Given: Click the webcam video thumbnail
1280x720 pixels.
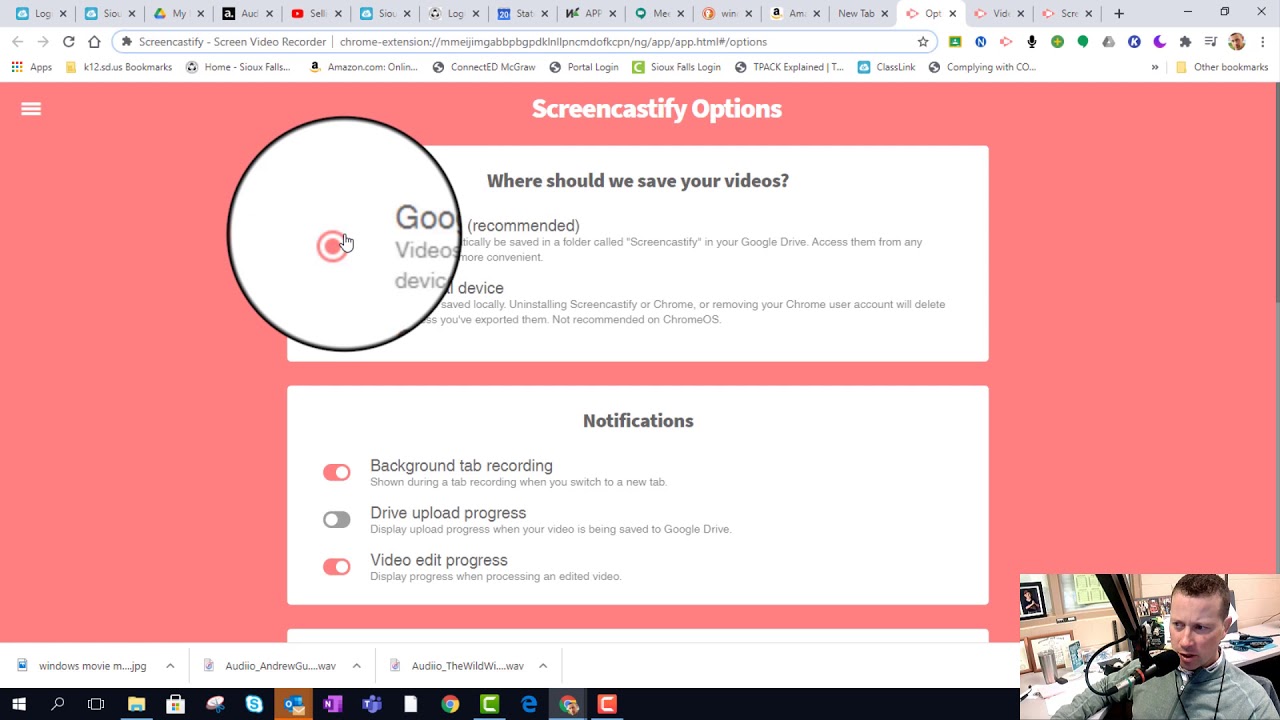Looking at the screenshot, I should click(1150, 647).
